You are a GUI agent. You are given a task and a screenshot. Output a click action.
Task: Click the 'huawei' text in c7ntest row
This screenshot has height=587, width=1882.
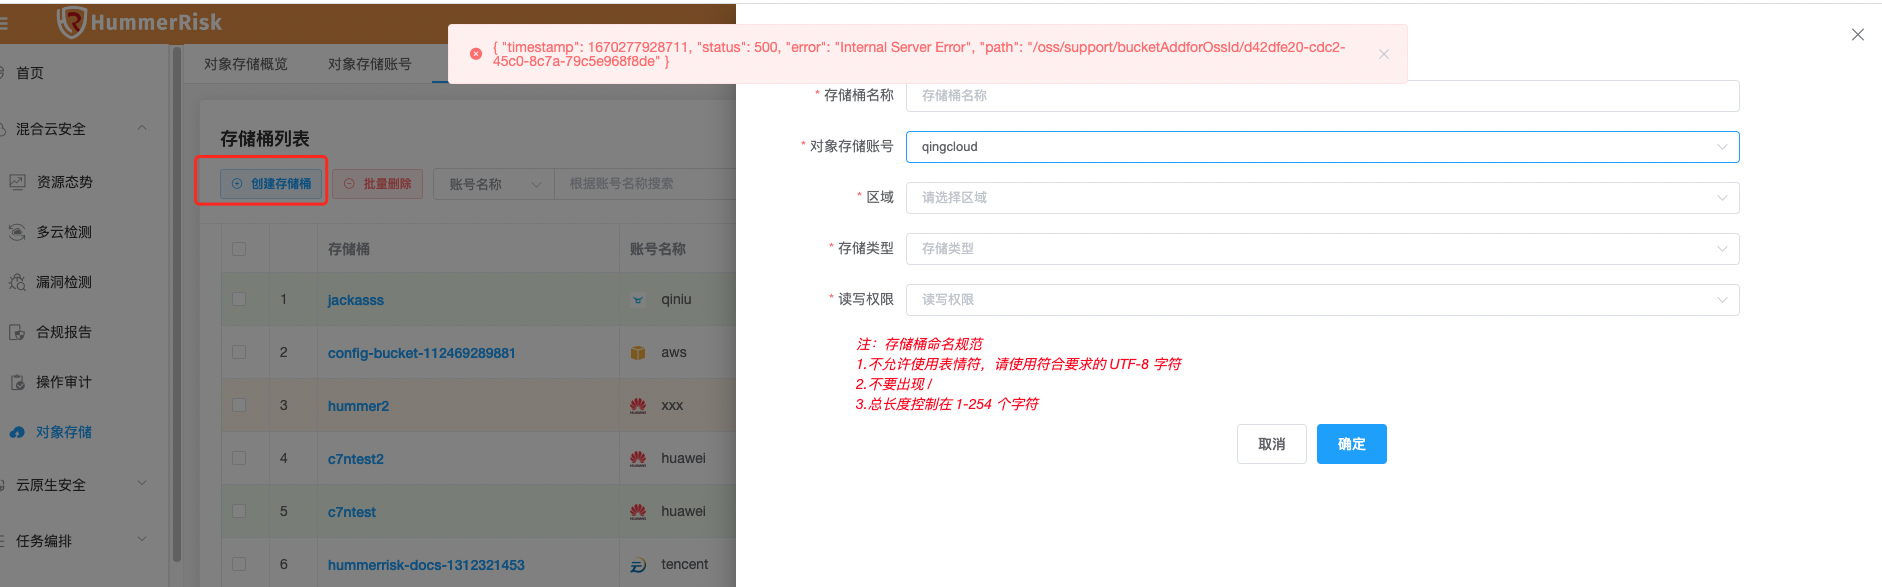coord(683,511)
